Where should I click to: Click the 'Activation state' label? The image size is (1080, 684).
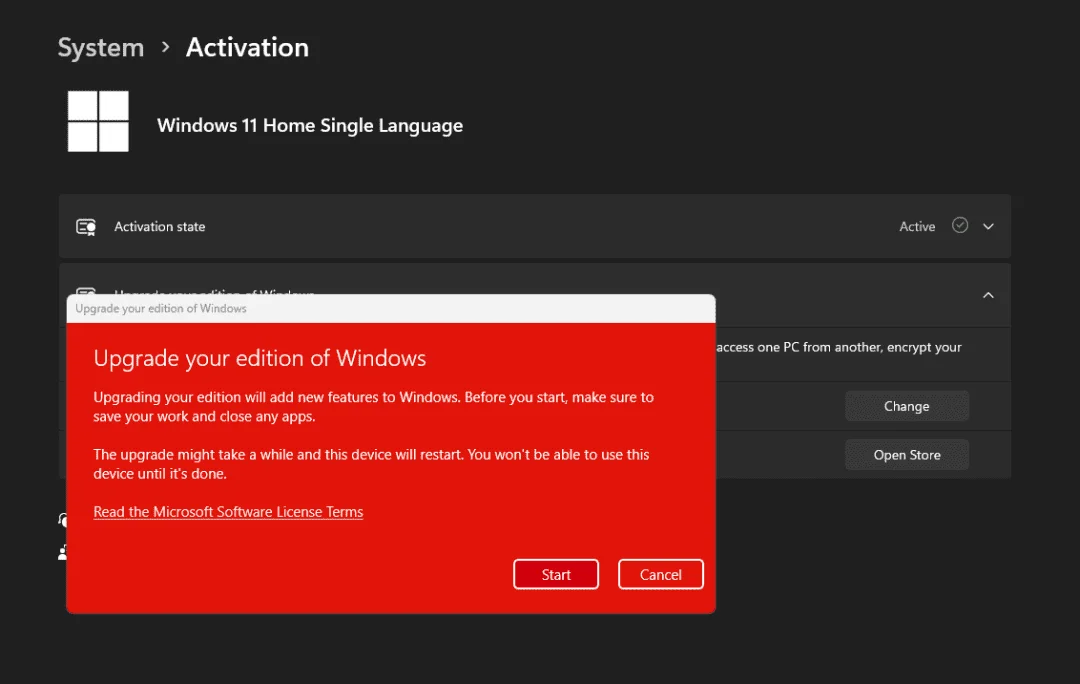pos(159,227)
